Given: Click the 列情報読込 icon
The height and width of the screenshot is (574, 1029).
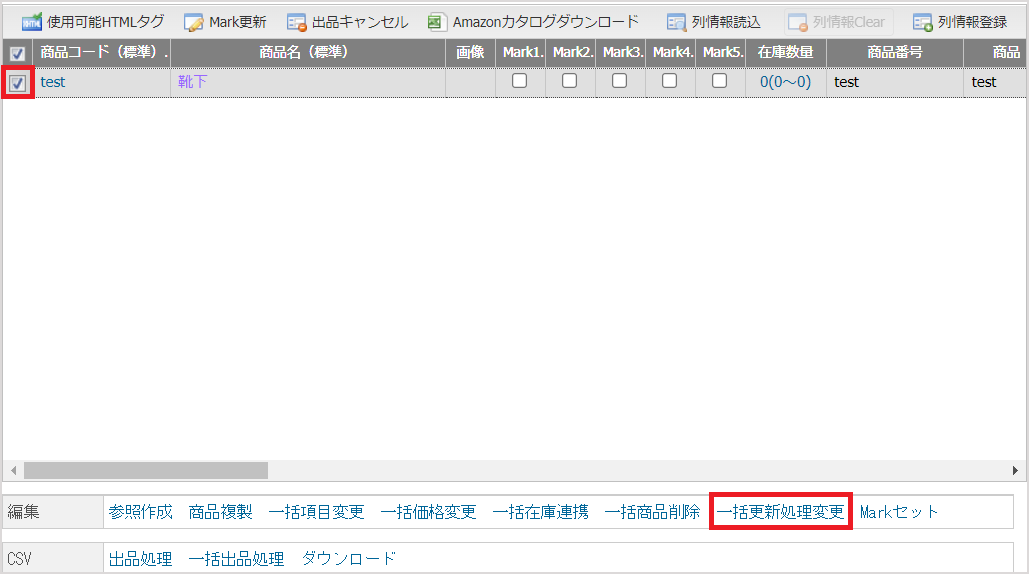Looking at the screenshot, I should 676,22.
